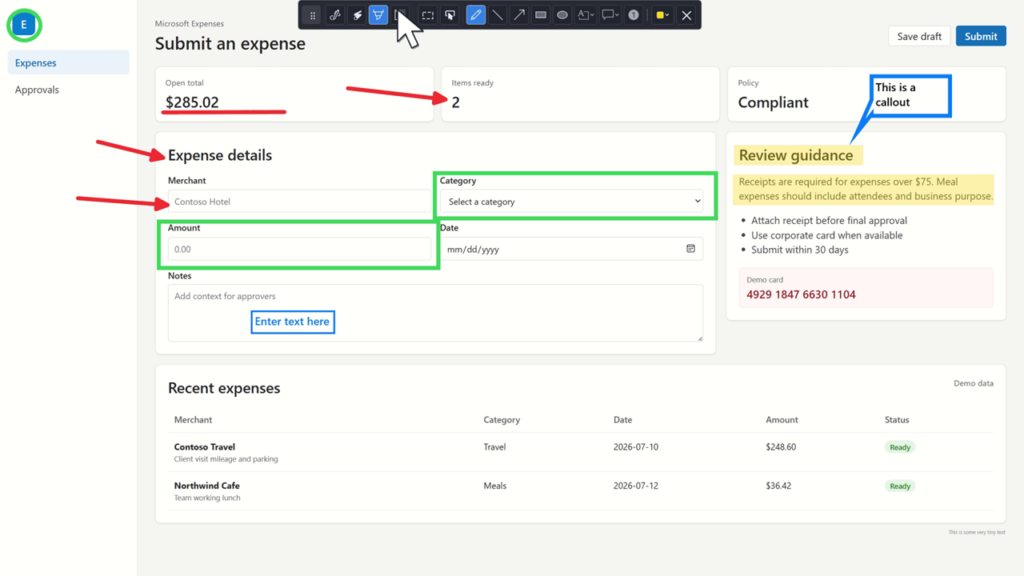Grab the annotation toolbar drag handle
The height and width of the screenshot is (576, 1024).
tap(313, 15)
